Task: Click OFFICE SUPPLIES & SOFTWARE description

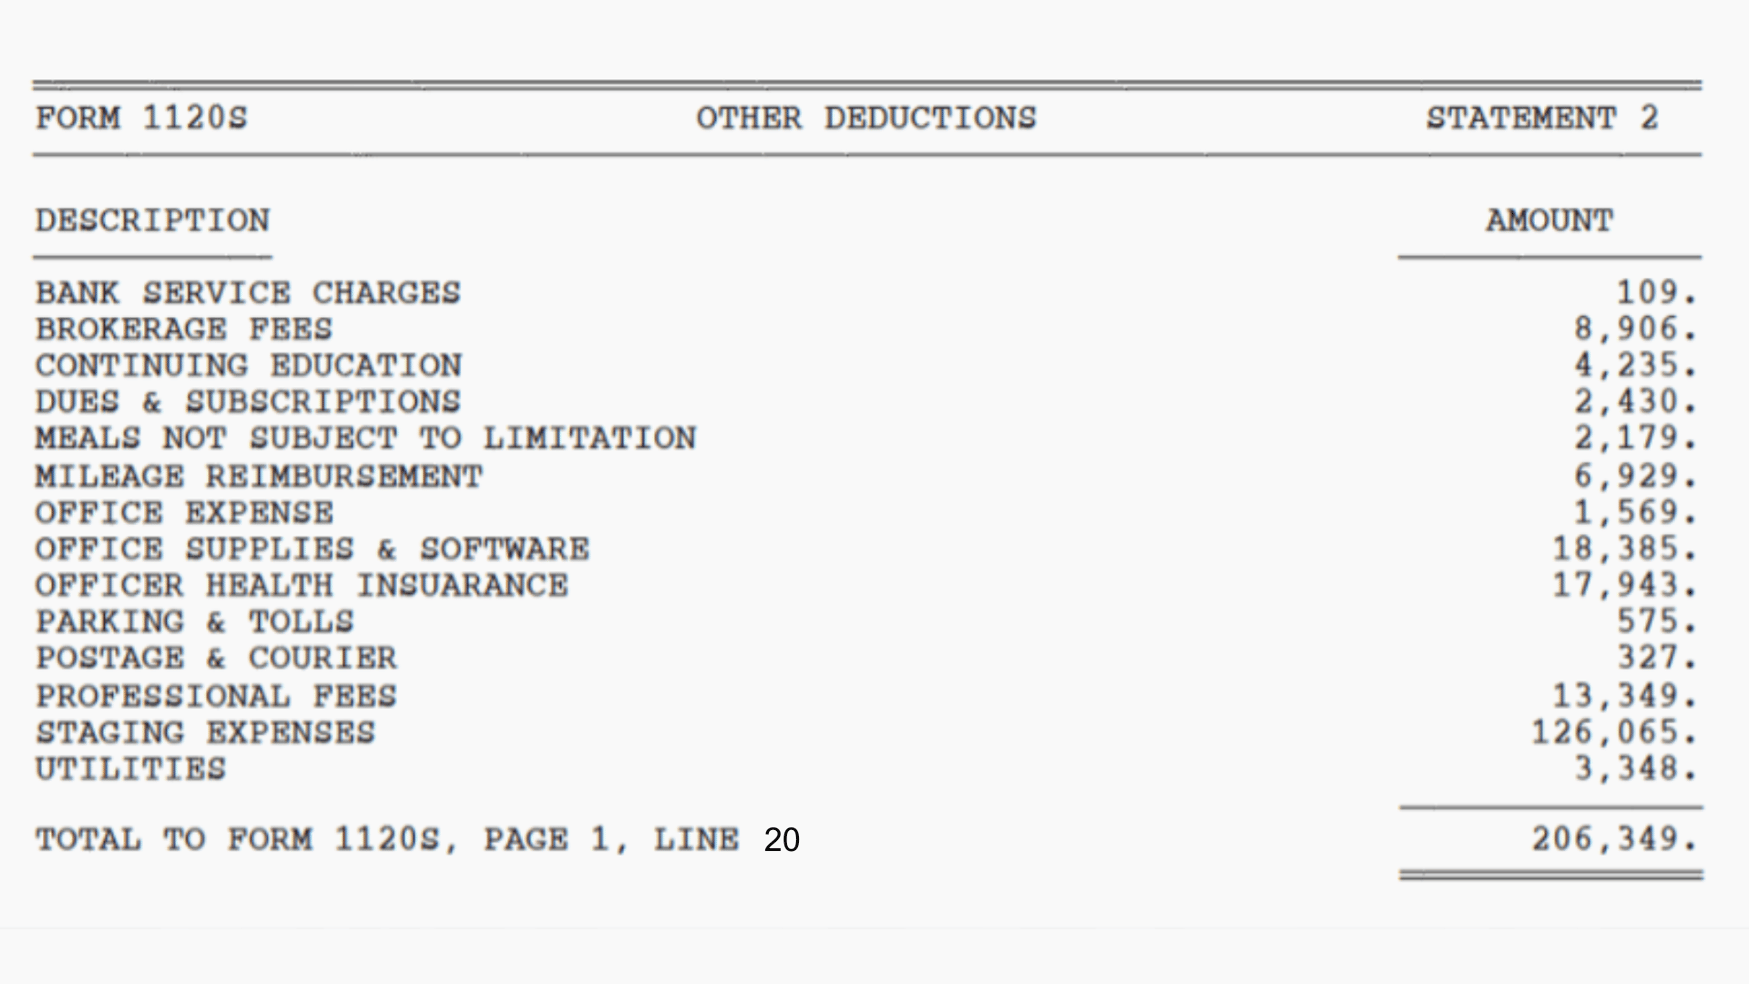Action: click(312, 549)
